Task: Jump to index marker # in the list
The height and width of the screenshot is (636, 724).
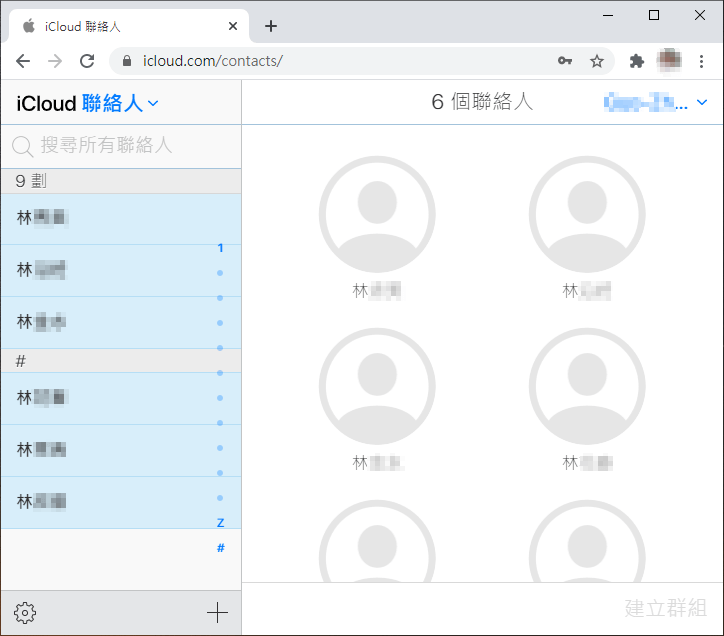Action: (221, 548)
